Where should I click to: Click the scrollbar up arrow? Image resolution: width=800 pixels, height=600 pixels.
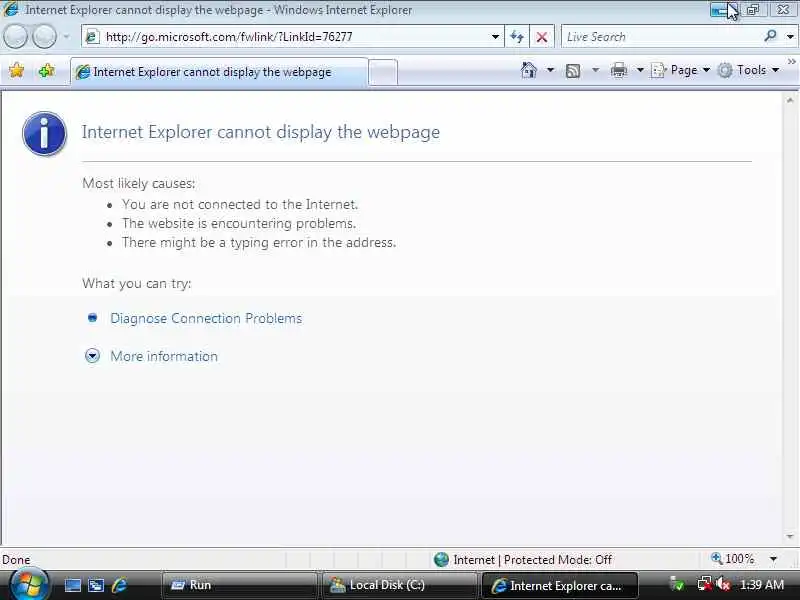point(790,101)
